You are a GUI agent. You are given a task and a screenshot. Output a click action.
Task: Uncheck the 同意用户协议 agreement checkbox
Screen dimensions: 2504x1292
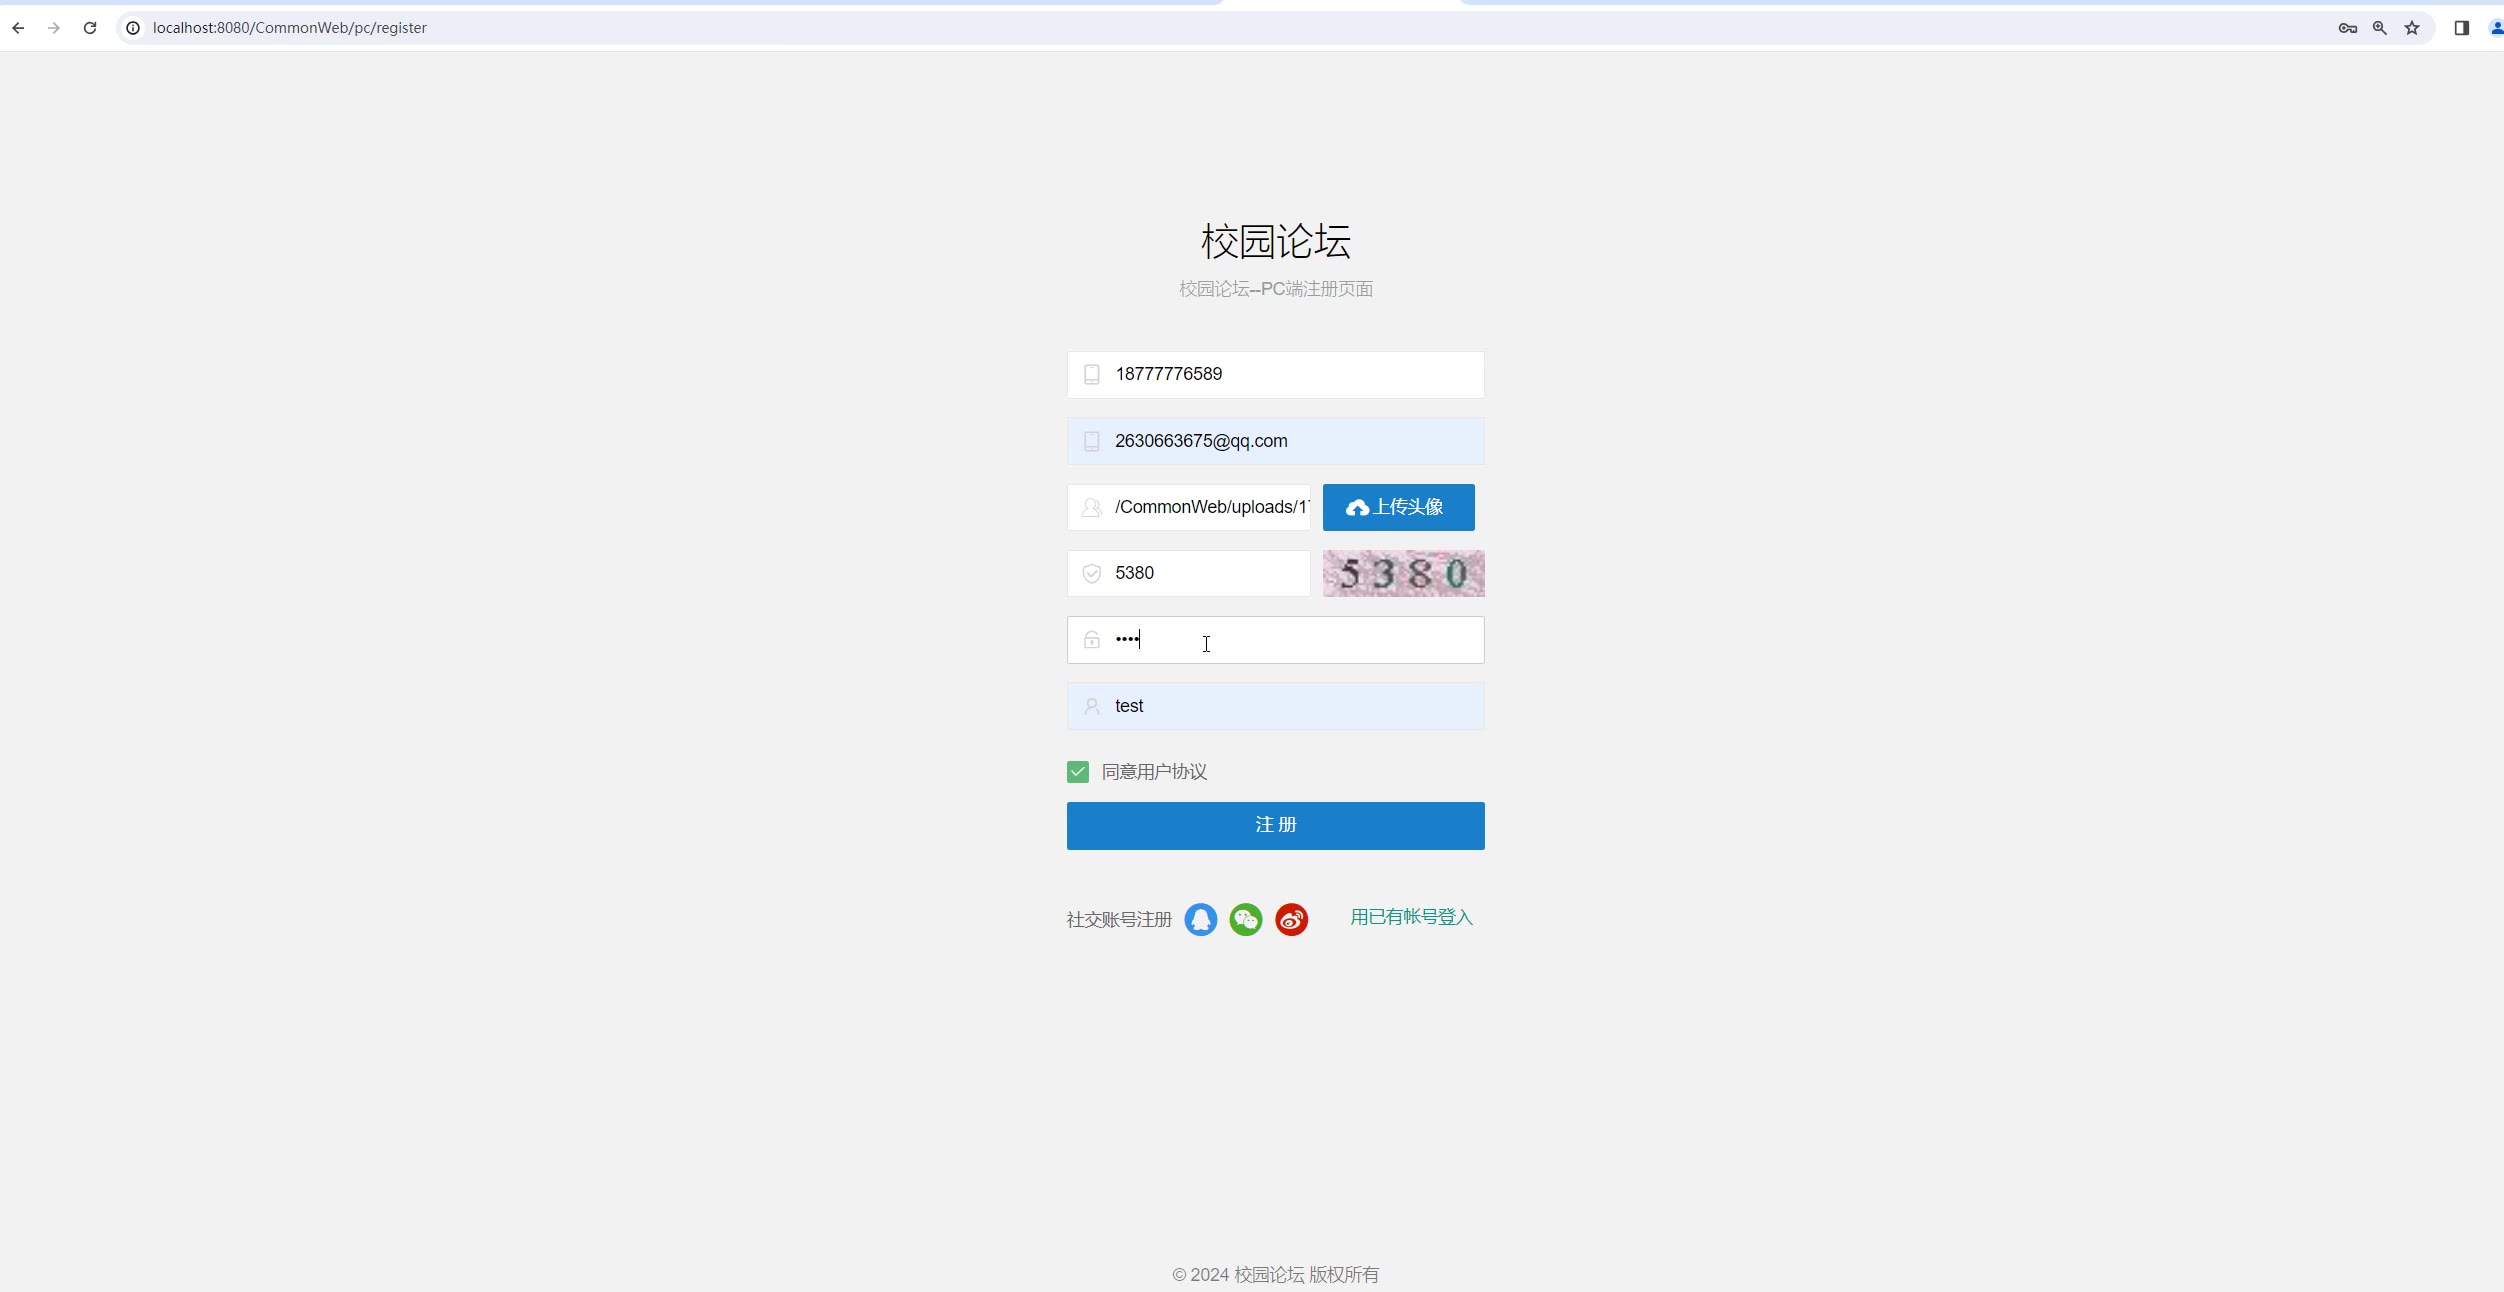(x=1077, y=772)
